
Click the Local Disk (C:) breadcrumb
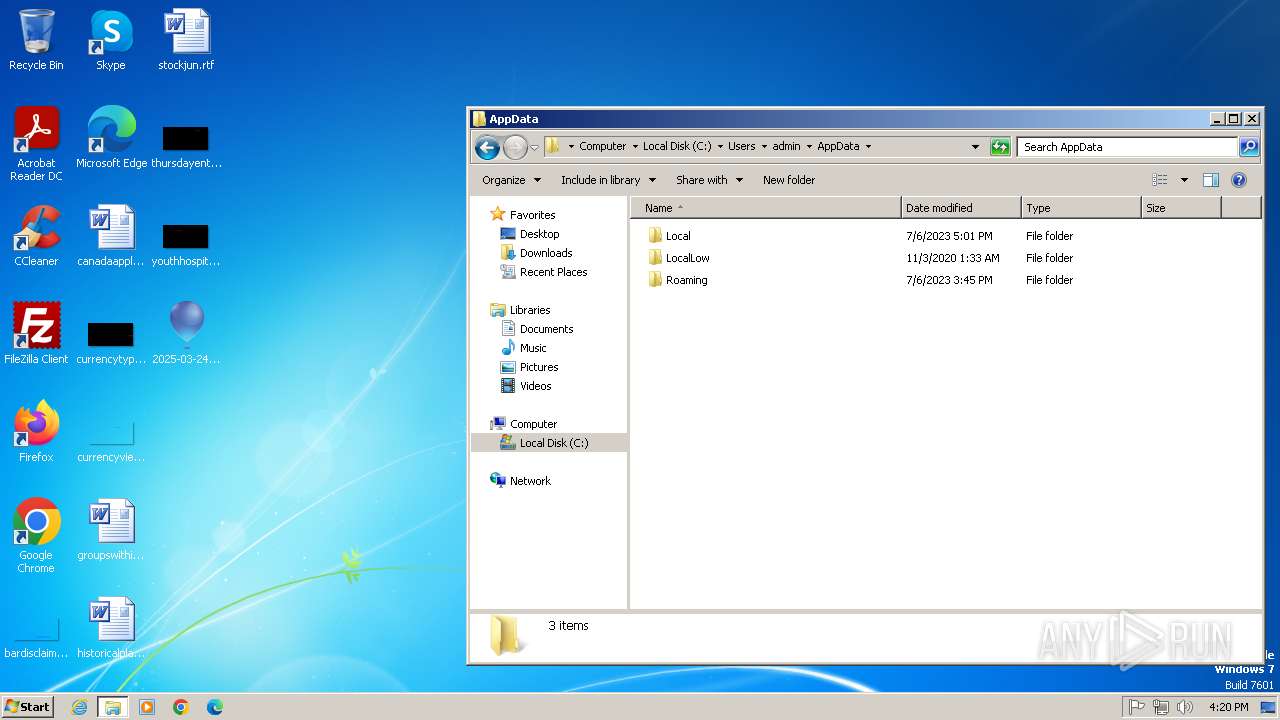[677, 147]
